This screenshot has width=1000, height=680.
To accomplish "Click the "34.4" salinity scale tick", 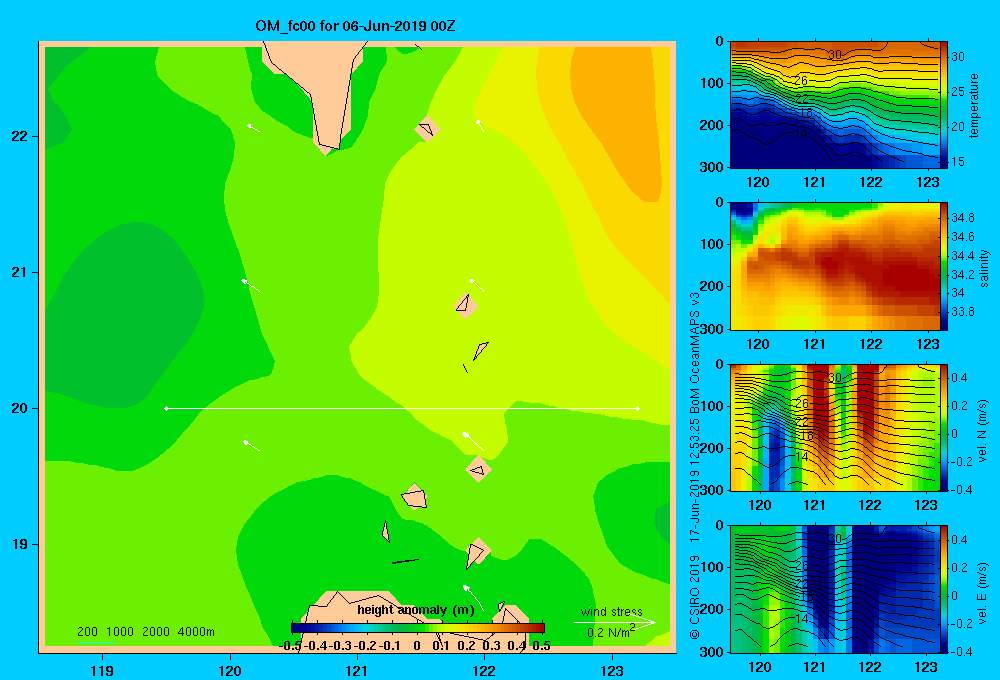I will click(963, 256).
